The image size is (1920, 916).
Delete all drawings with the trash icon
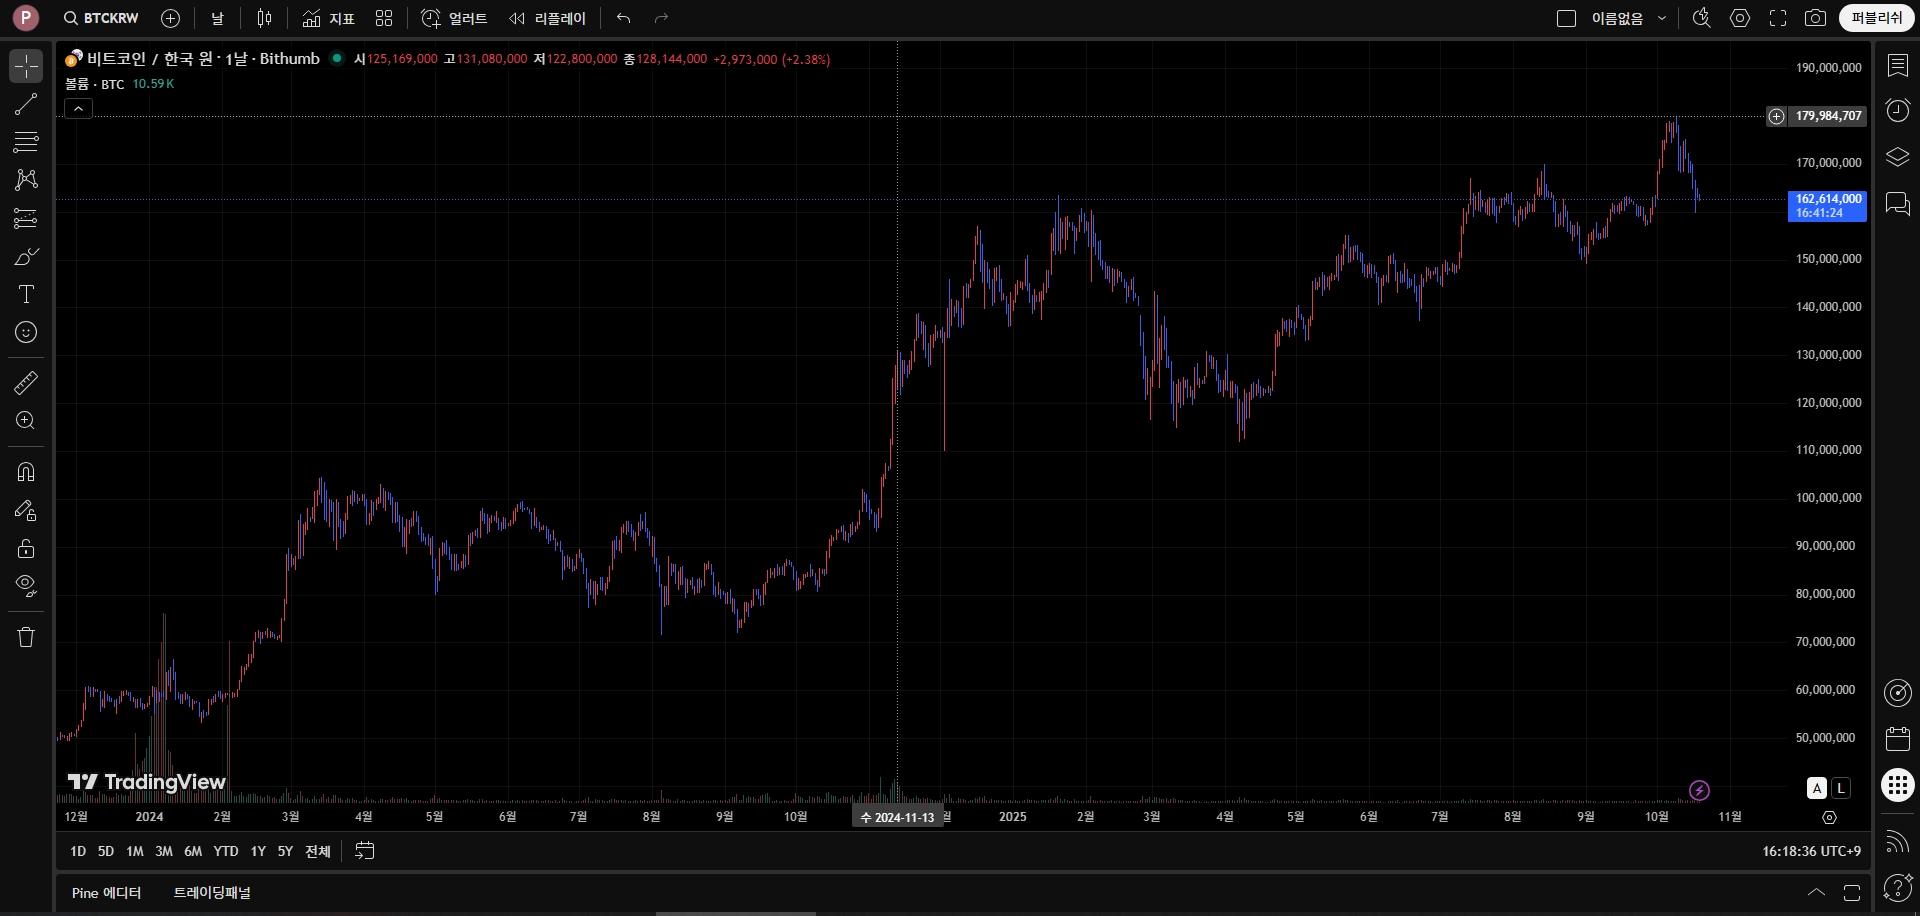coord(26,637)
